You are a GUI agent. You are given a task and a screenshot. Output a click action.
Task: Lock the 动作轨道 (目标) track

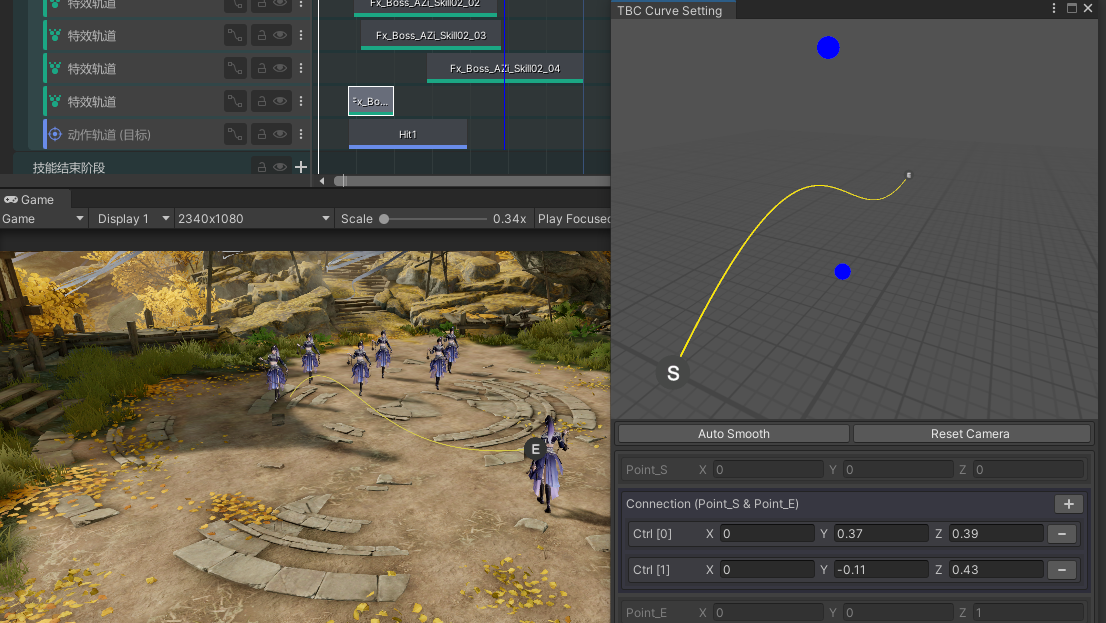click(x=262, y=134)
